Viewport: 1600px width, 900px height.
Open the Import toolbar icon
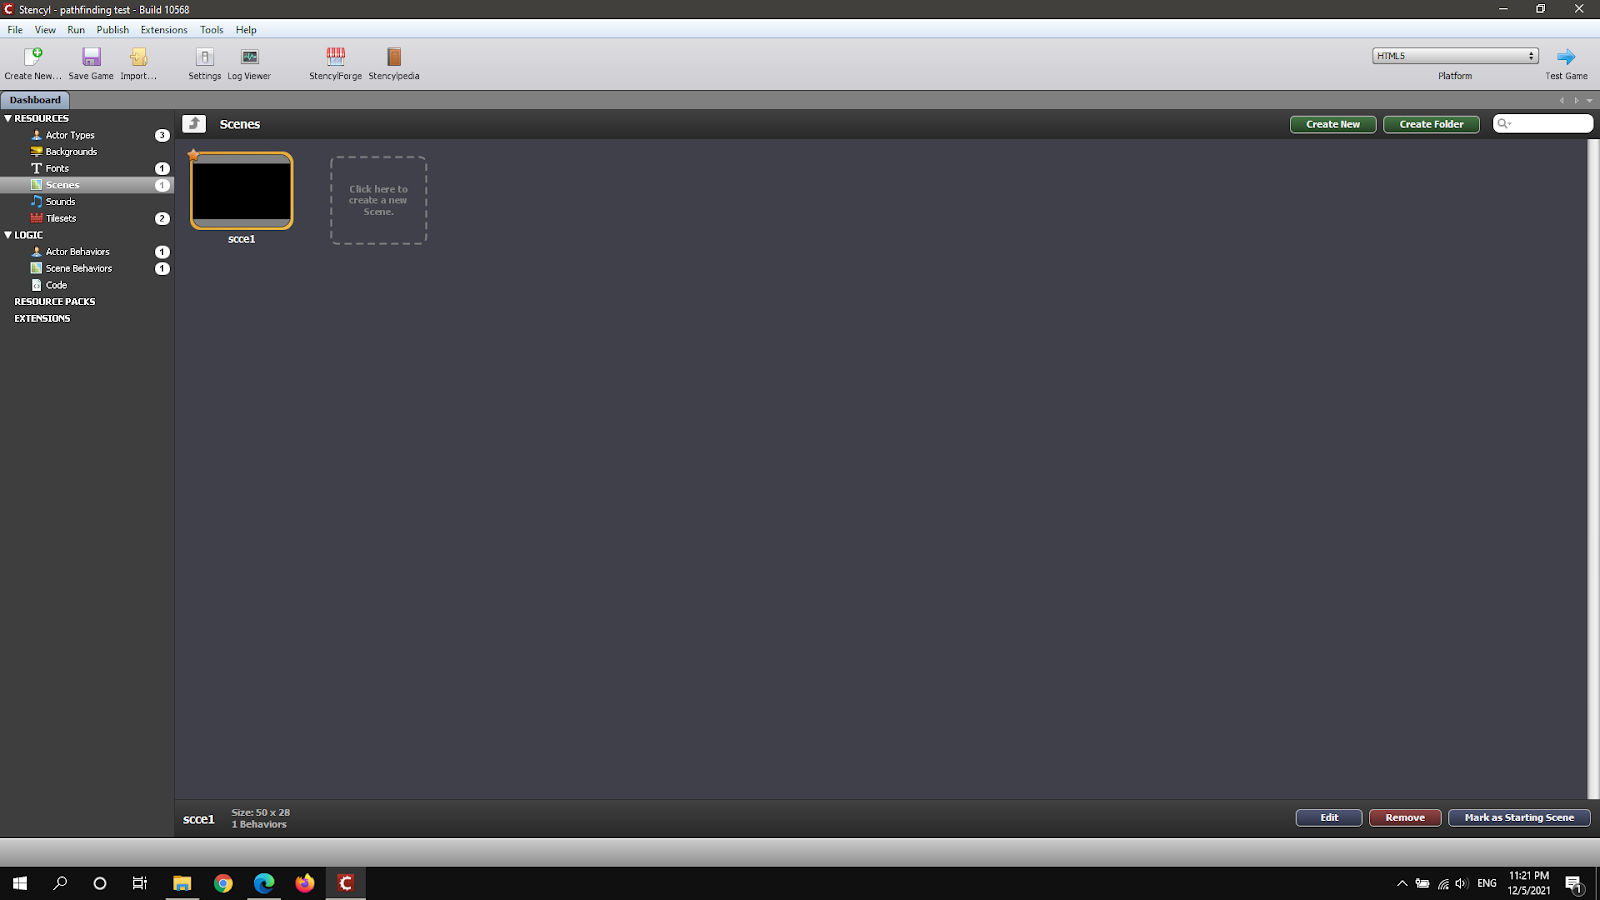[x=139, y=57]
